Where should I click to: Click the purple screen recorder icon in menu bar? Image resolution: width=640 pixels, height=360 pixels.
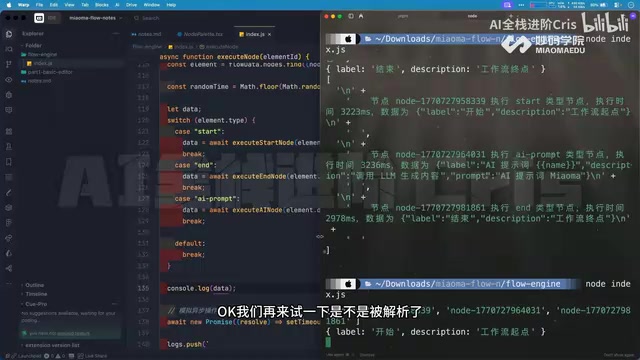507,5
